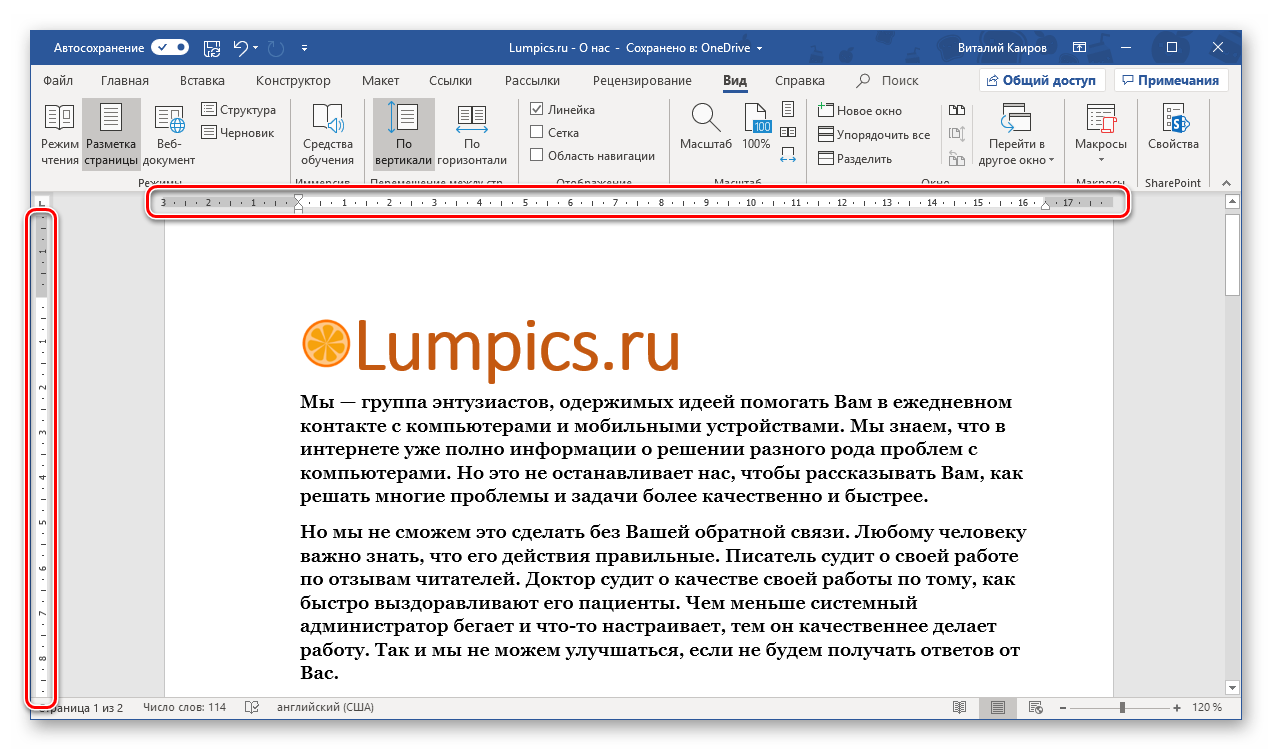The width and height of the screenshot is (1272, 750).
Task: Select Print Layout view (Разметка страницы)
Action: (x=111, y=134)
